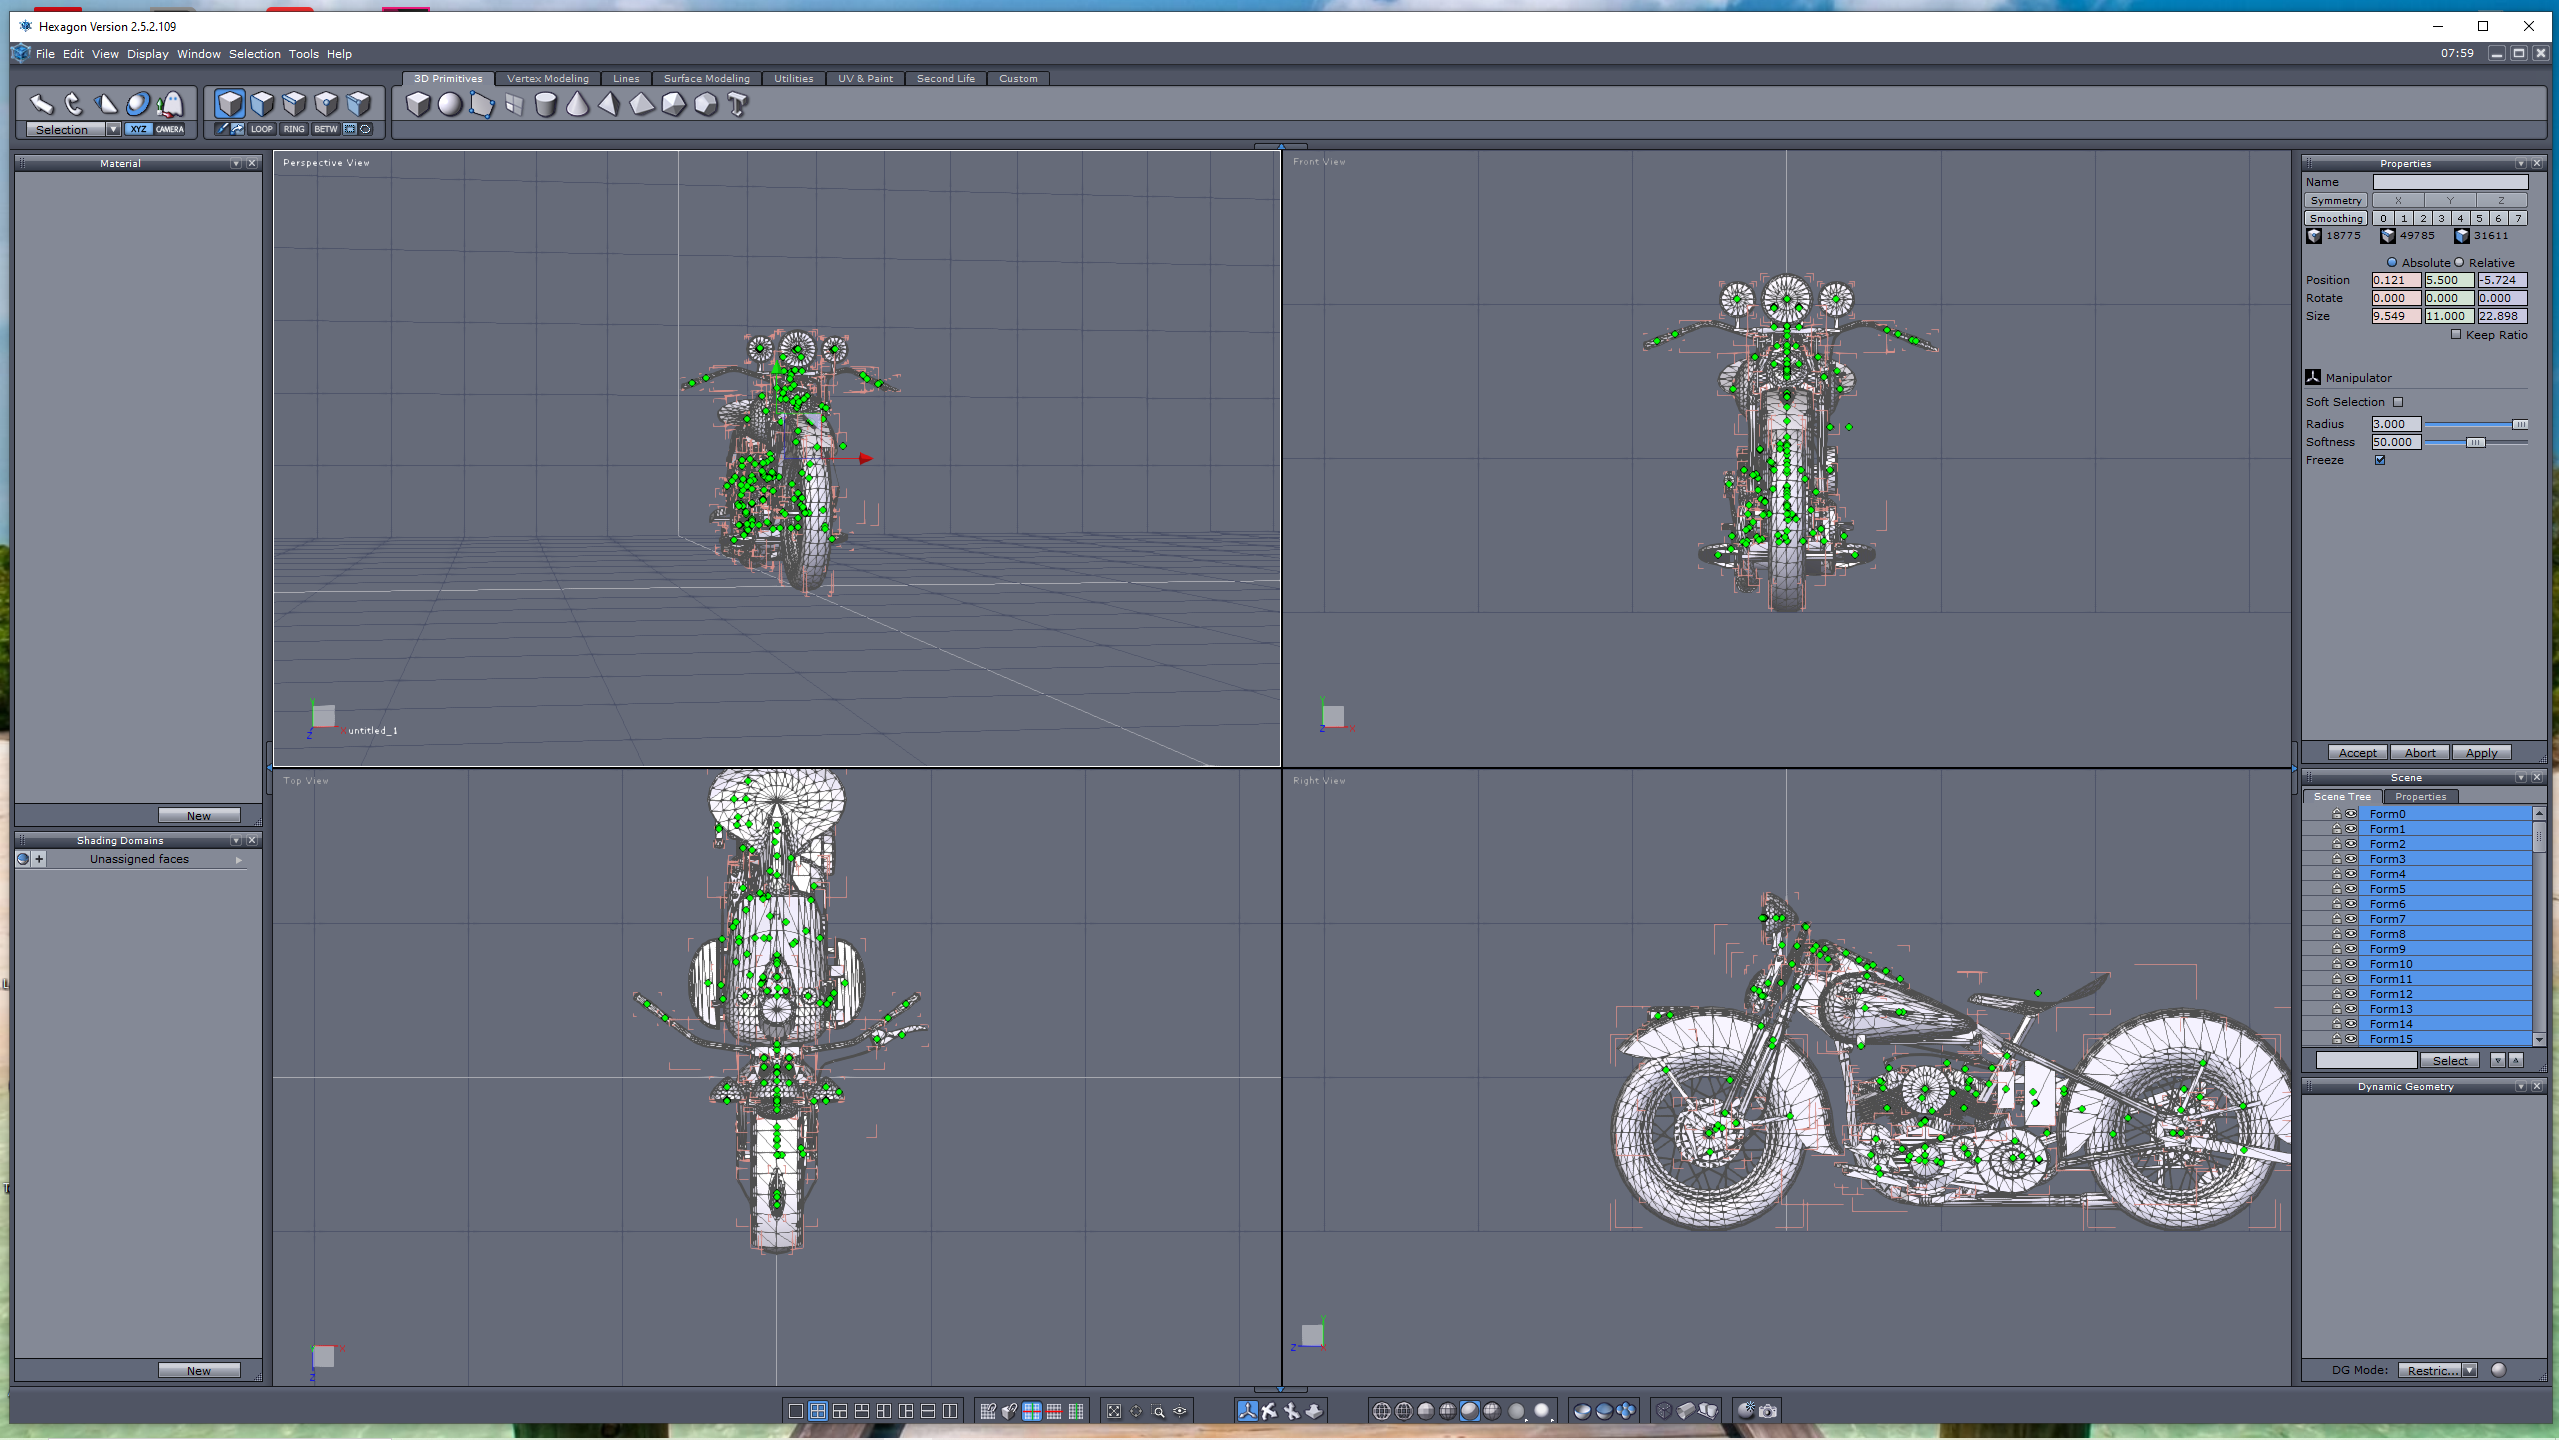Choose the Relative position radio button

click(2460, 263)
